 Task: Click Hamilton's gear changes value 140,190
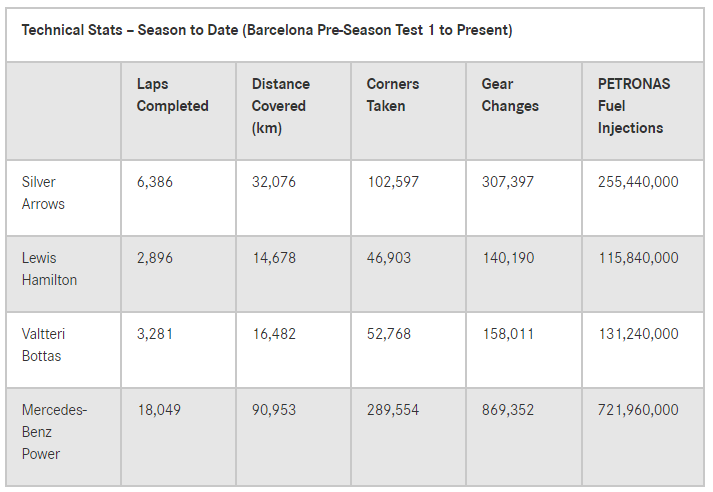[508, 258]
